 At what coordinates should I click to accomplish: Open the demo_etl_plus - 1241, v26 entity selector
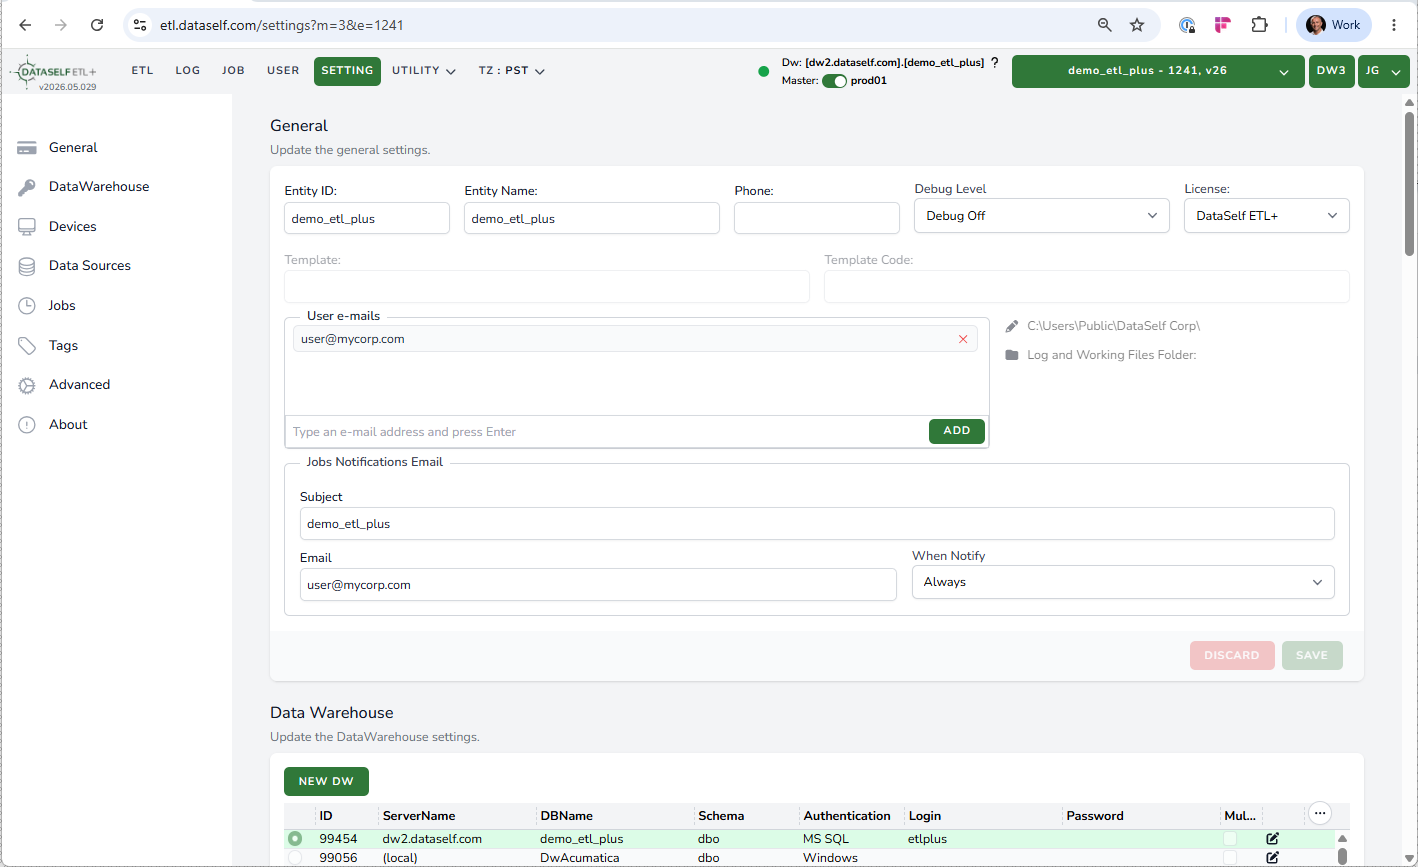click(x=1158, y=72)
